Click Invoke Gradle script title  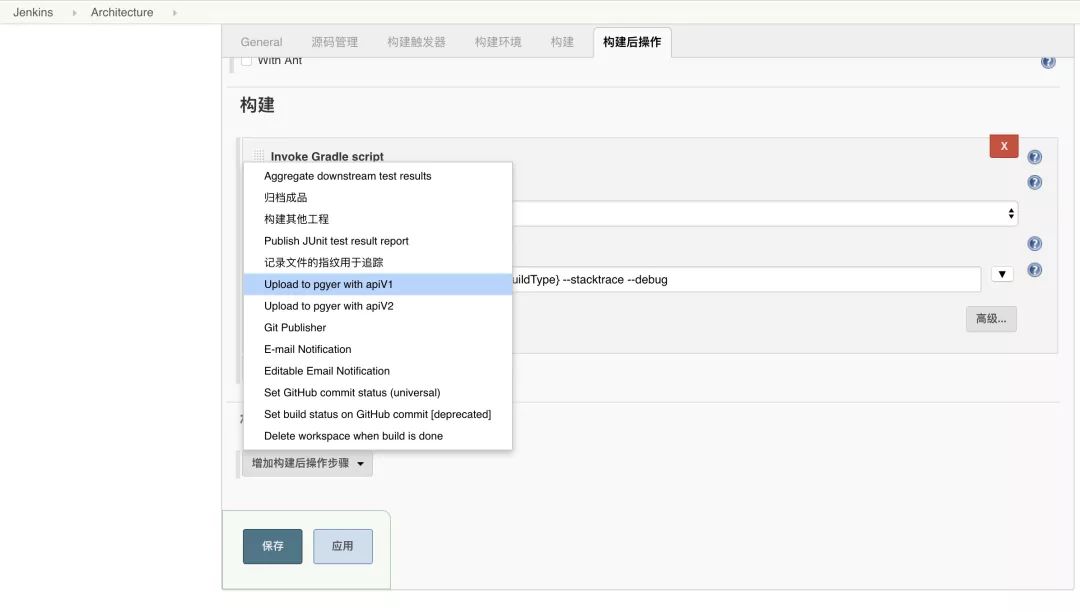click(x=327, y=156)
